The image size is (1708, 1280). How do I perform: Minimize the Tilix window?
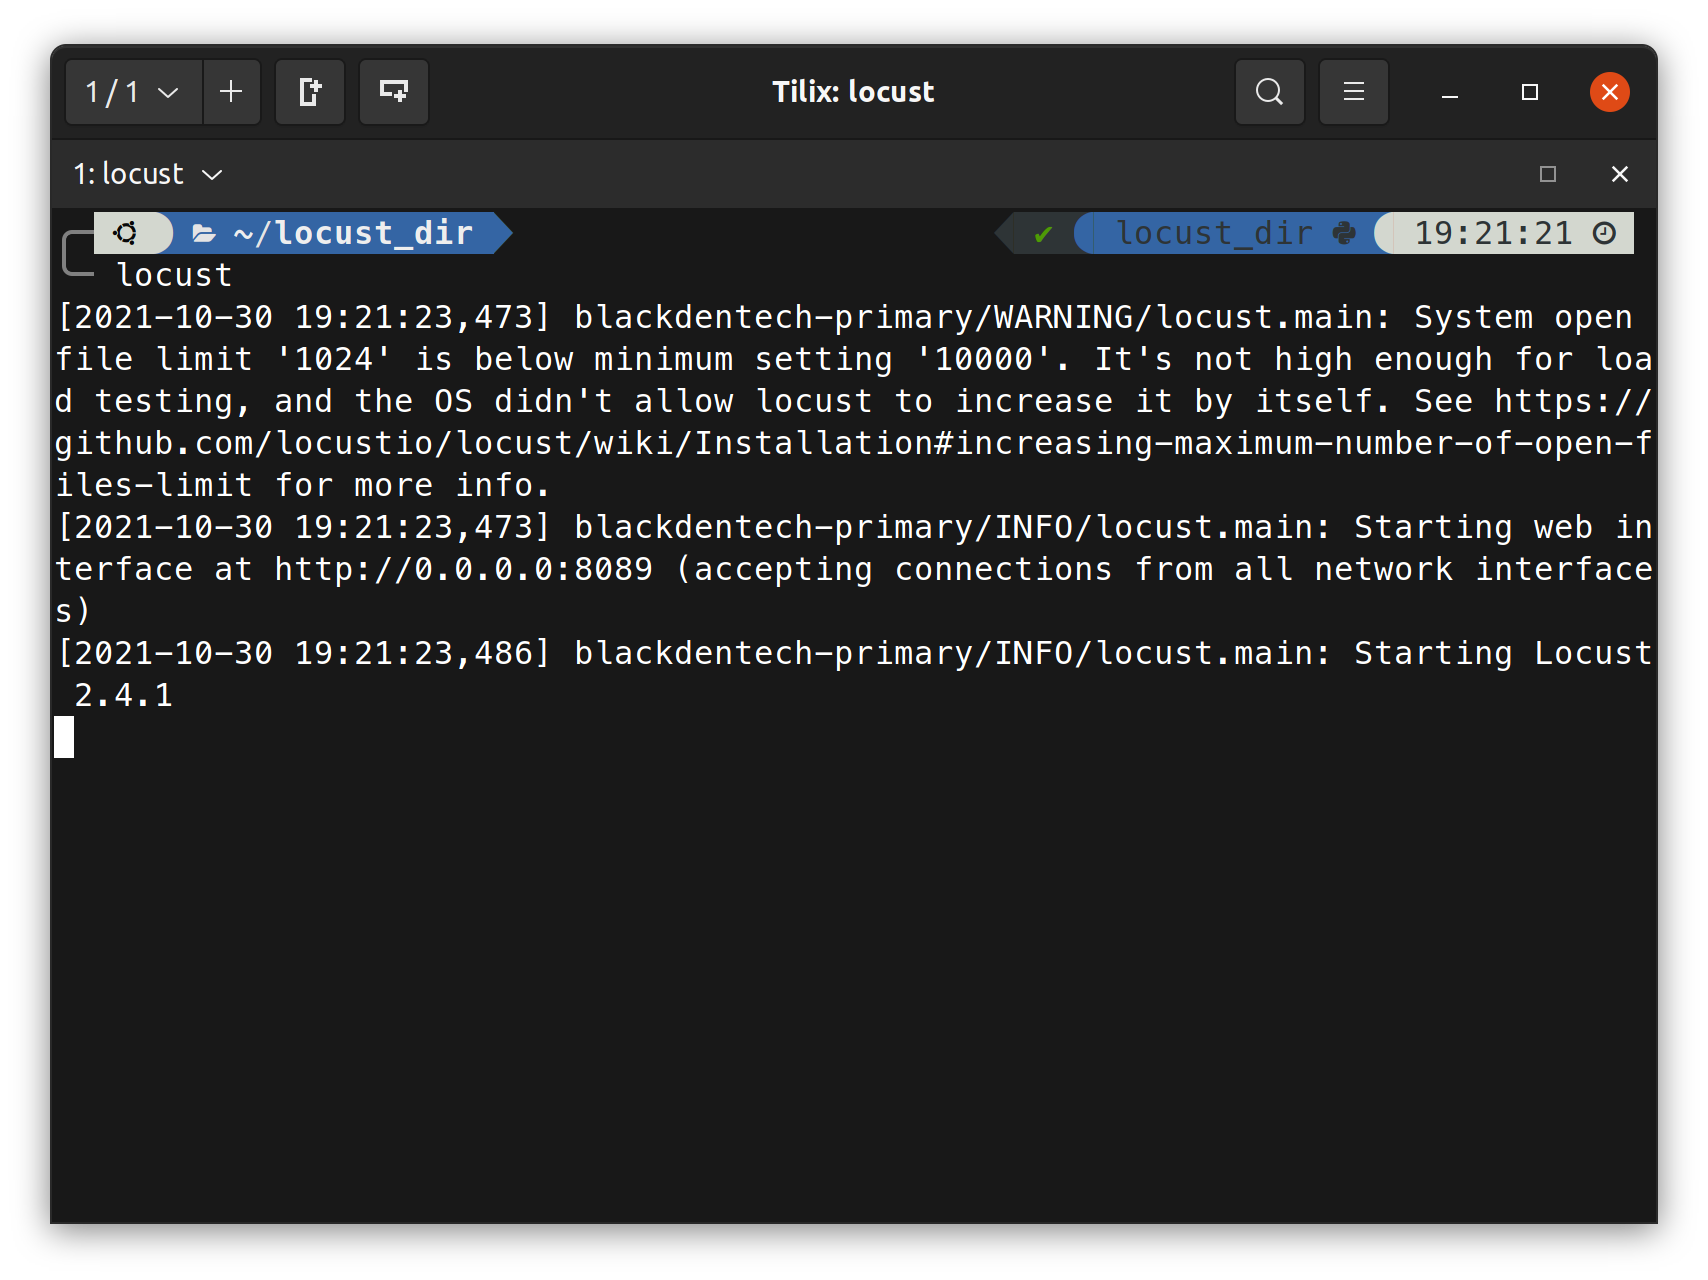(x=1450, y=92)
